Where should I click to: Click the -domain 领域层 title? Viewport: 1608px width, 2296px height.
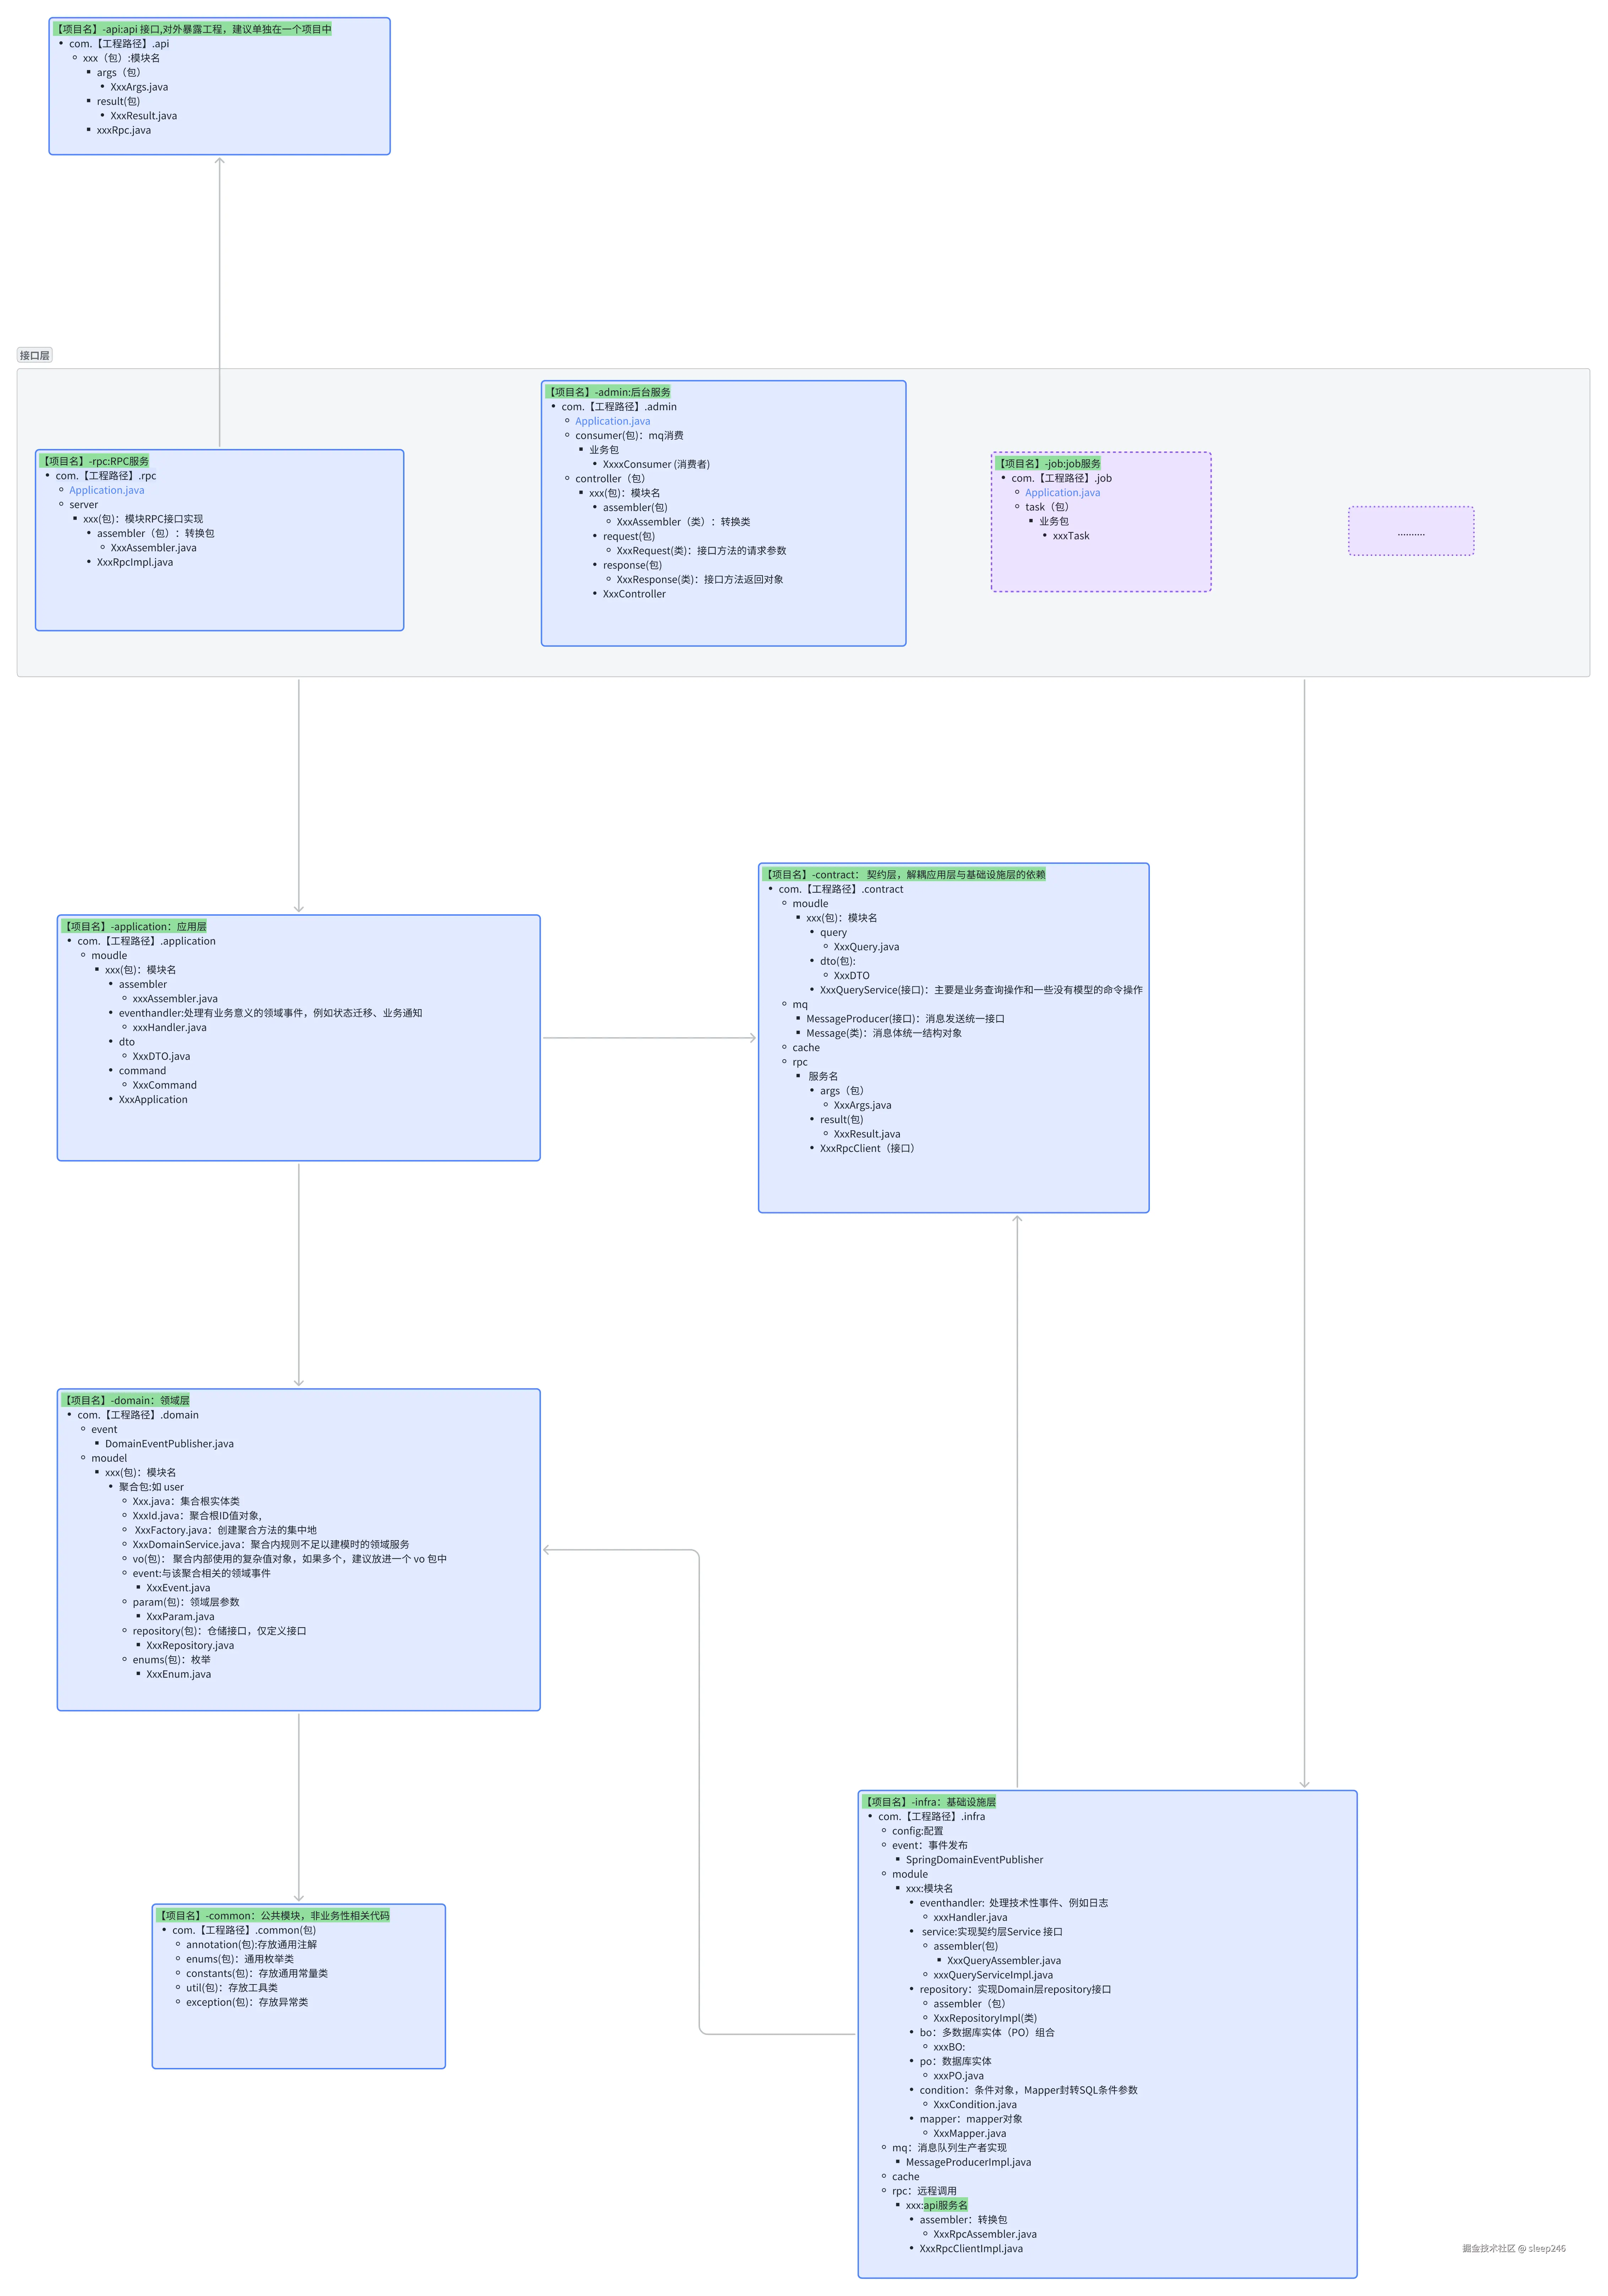click(x=126, y=1400)
